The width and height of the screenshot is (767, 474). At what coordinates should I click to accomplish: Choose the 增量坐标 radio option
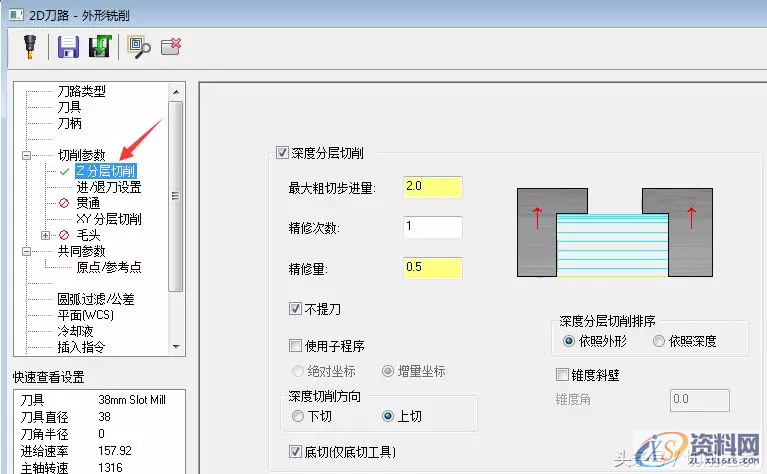[x=388, y=371]
